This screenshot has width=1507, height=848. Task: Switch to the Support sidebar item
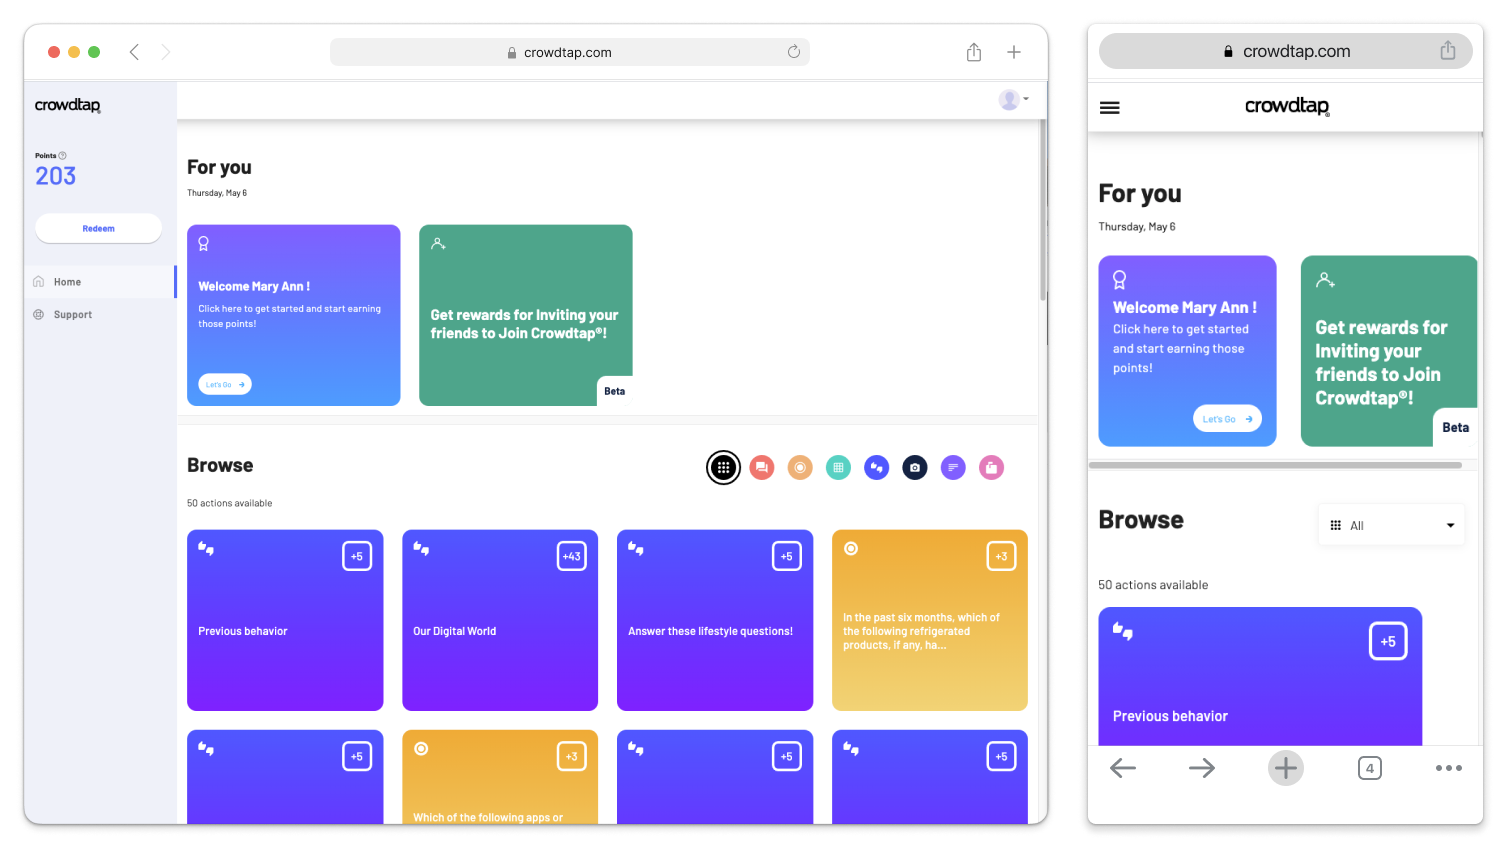[x=74, y=314]
